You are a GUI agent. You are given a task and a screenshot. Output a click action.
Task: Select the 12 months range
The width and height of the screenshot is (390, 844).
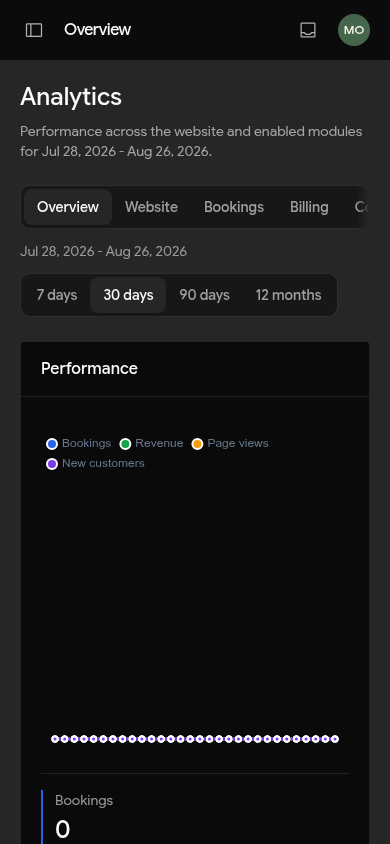coord(288,295)
